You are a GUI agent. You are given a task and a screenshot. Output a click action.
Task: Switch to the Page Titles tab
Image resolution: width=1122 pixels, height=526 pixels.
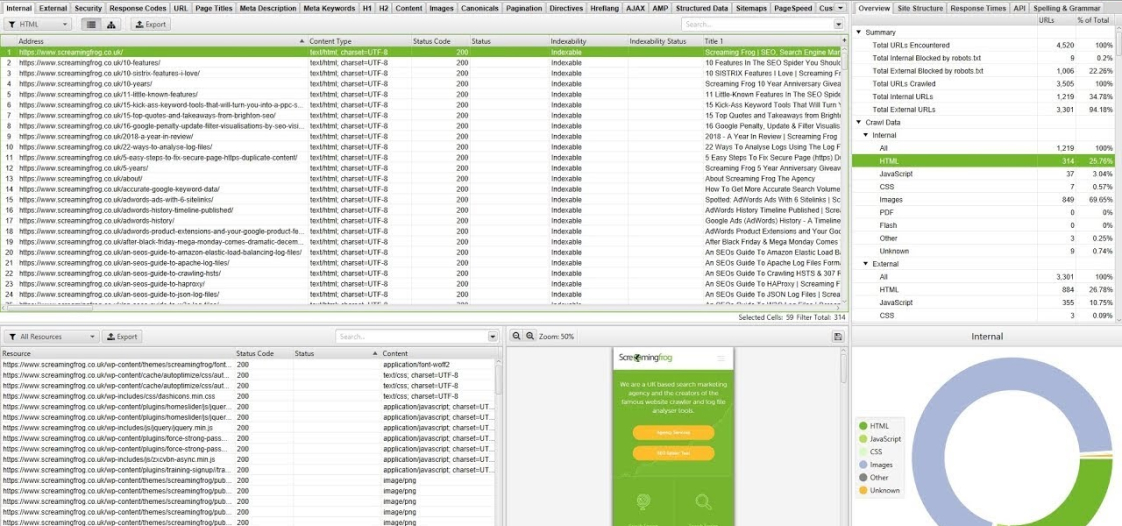tap(213, 8)
